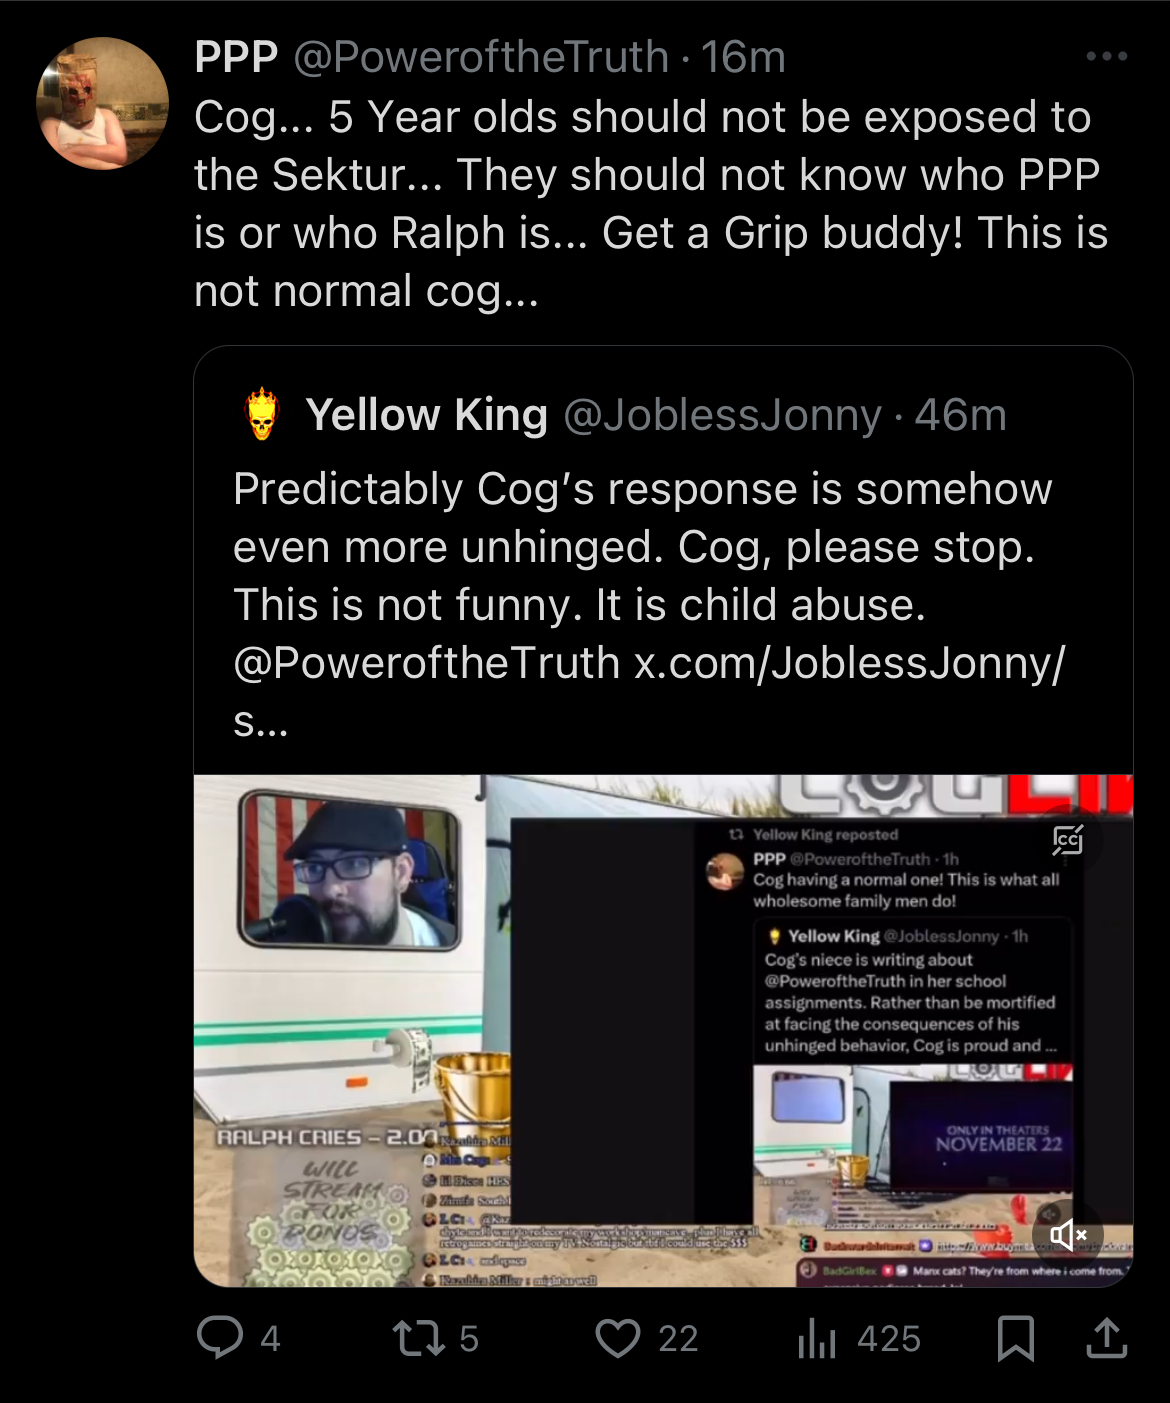Open Yellow King's flaming skull avatar
The height and width of the screenshot is (1403, 1170).
(261, 414)
